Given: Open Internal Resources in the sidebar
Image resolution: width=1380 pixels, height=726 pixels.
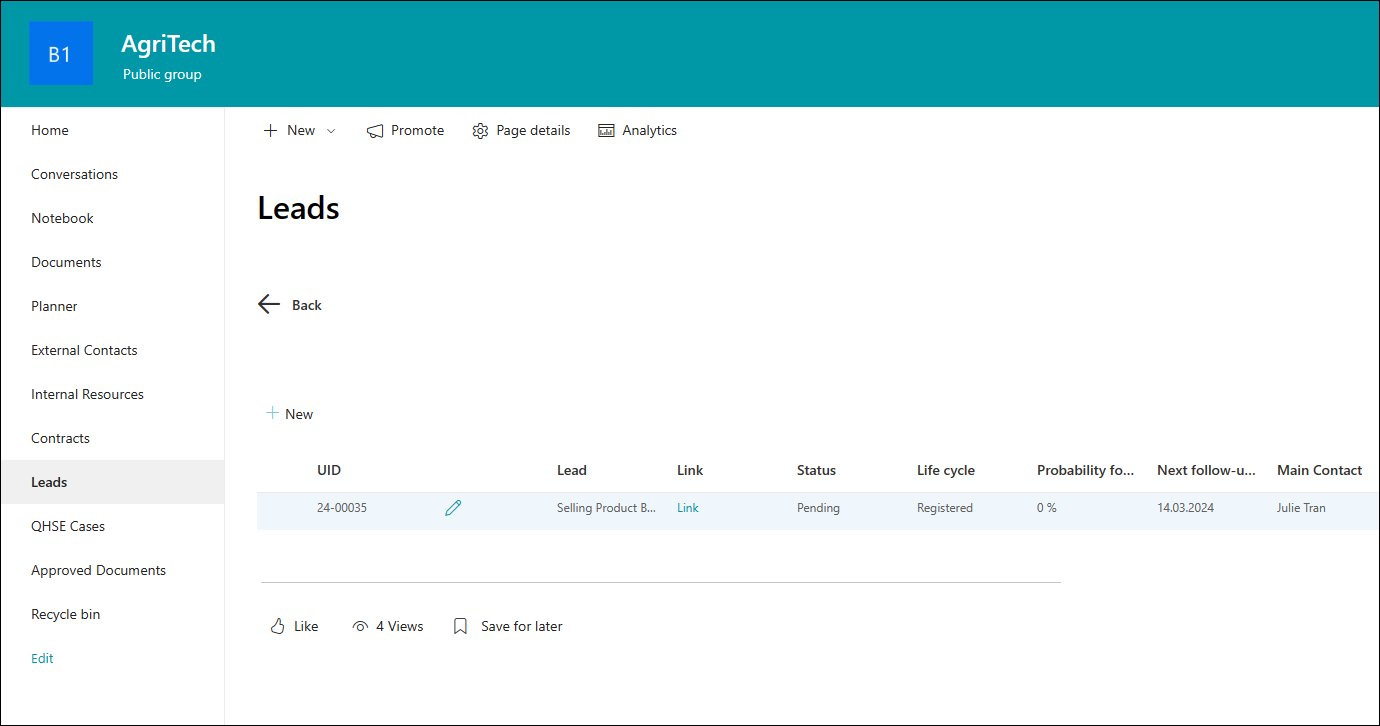Looking at the screenshot, I should point(87,394).
